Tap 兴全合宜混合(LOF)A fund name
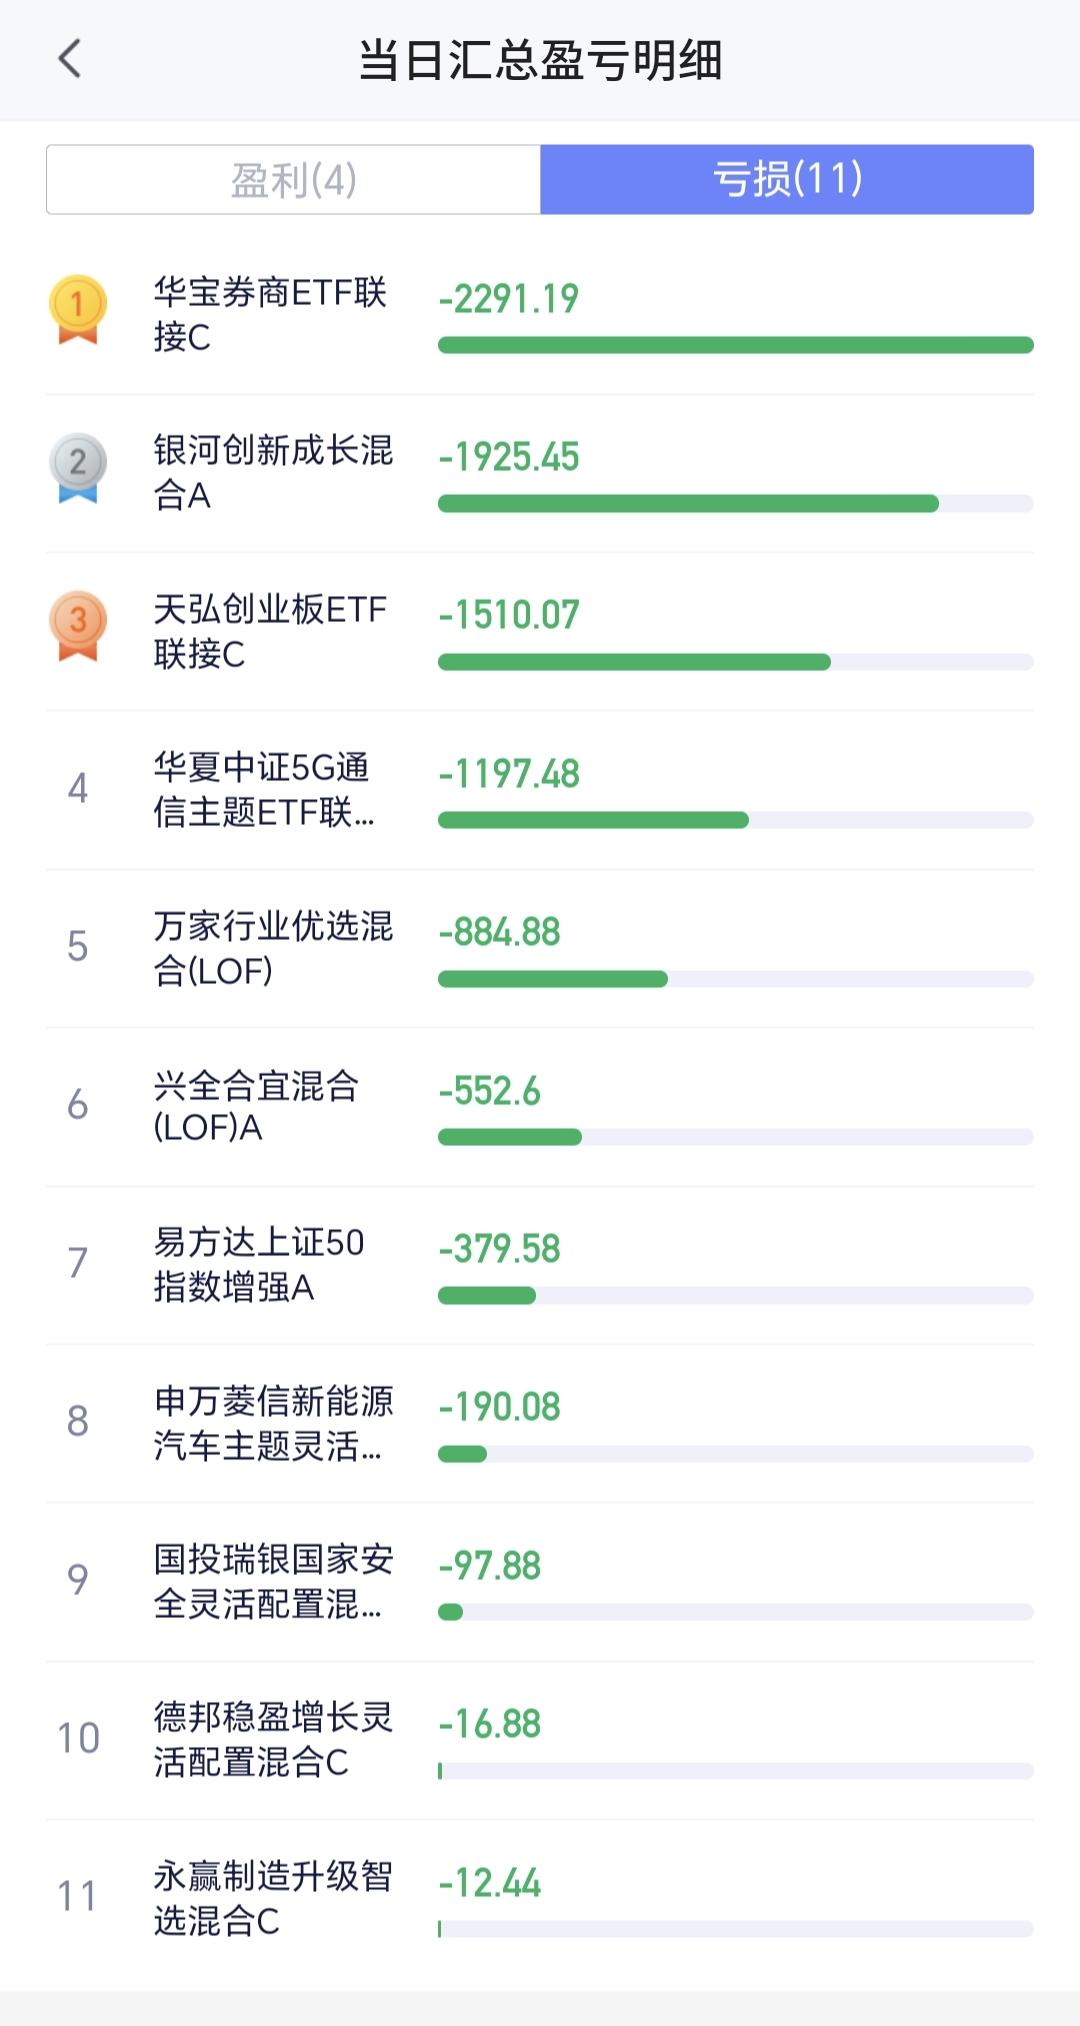This screenshot has width=1080, height=2026. tap(256, 1106)
